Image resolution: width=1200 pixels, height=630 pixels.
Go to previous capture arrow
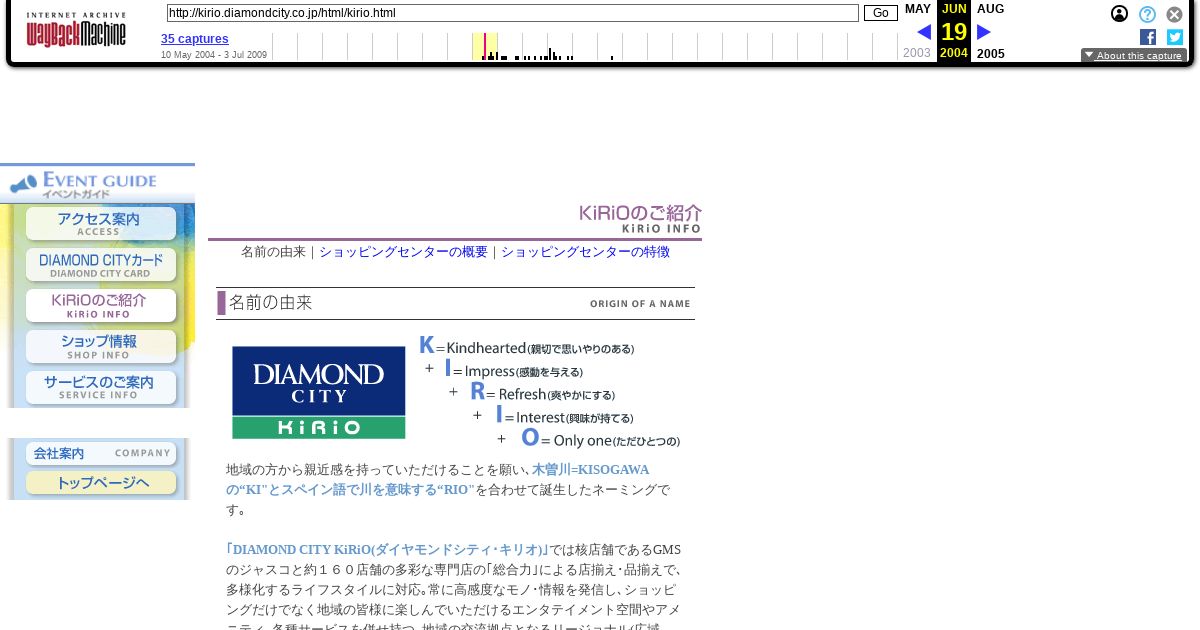pyautogui.click(x=924, y=32)
